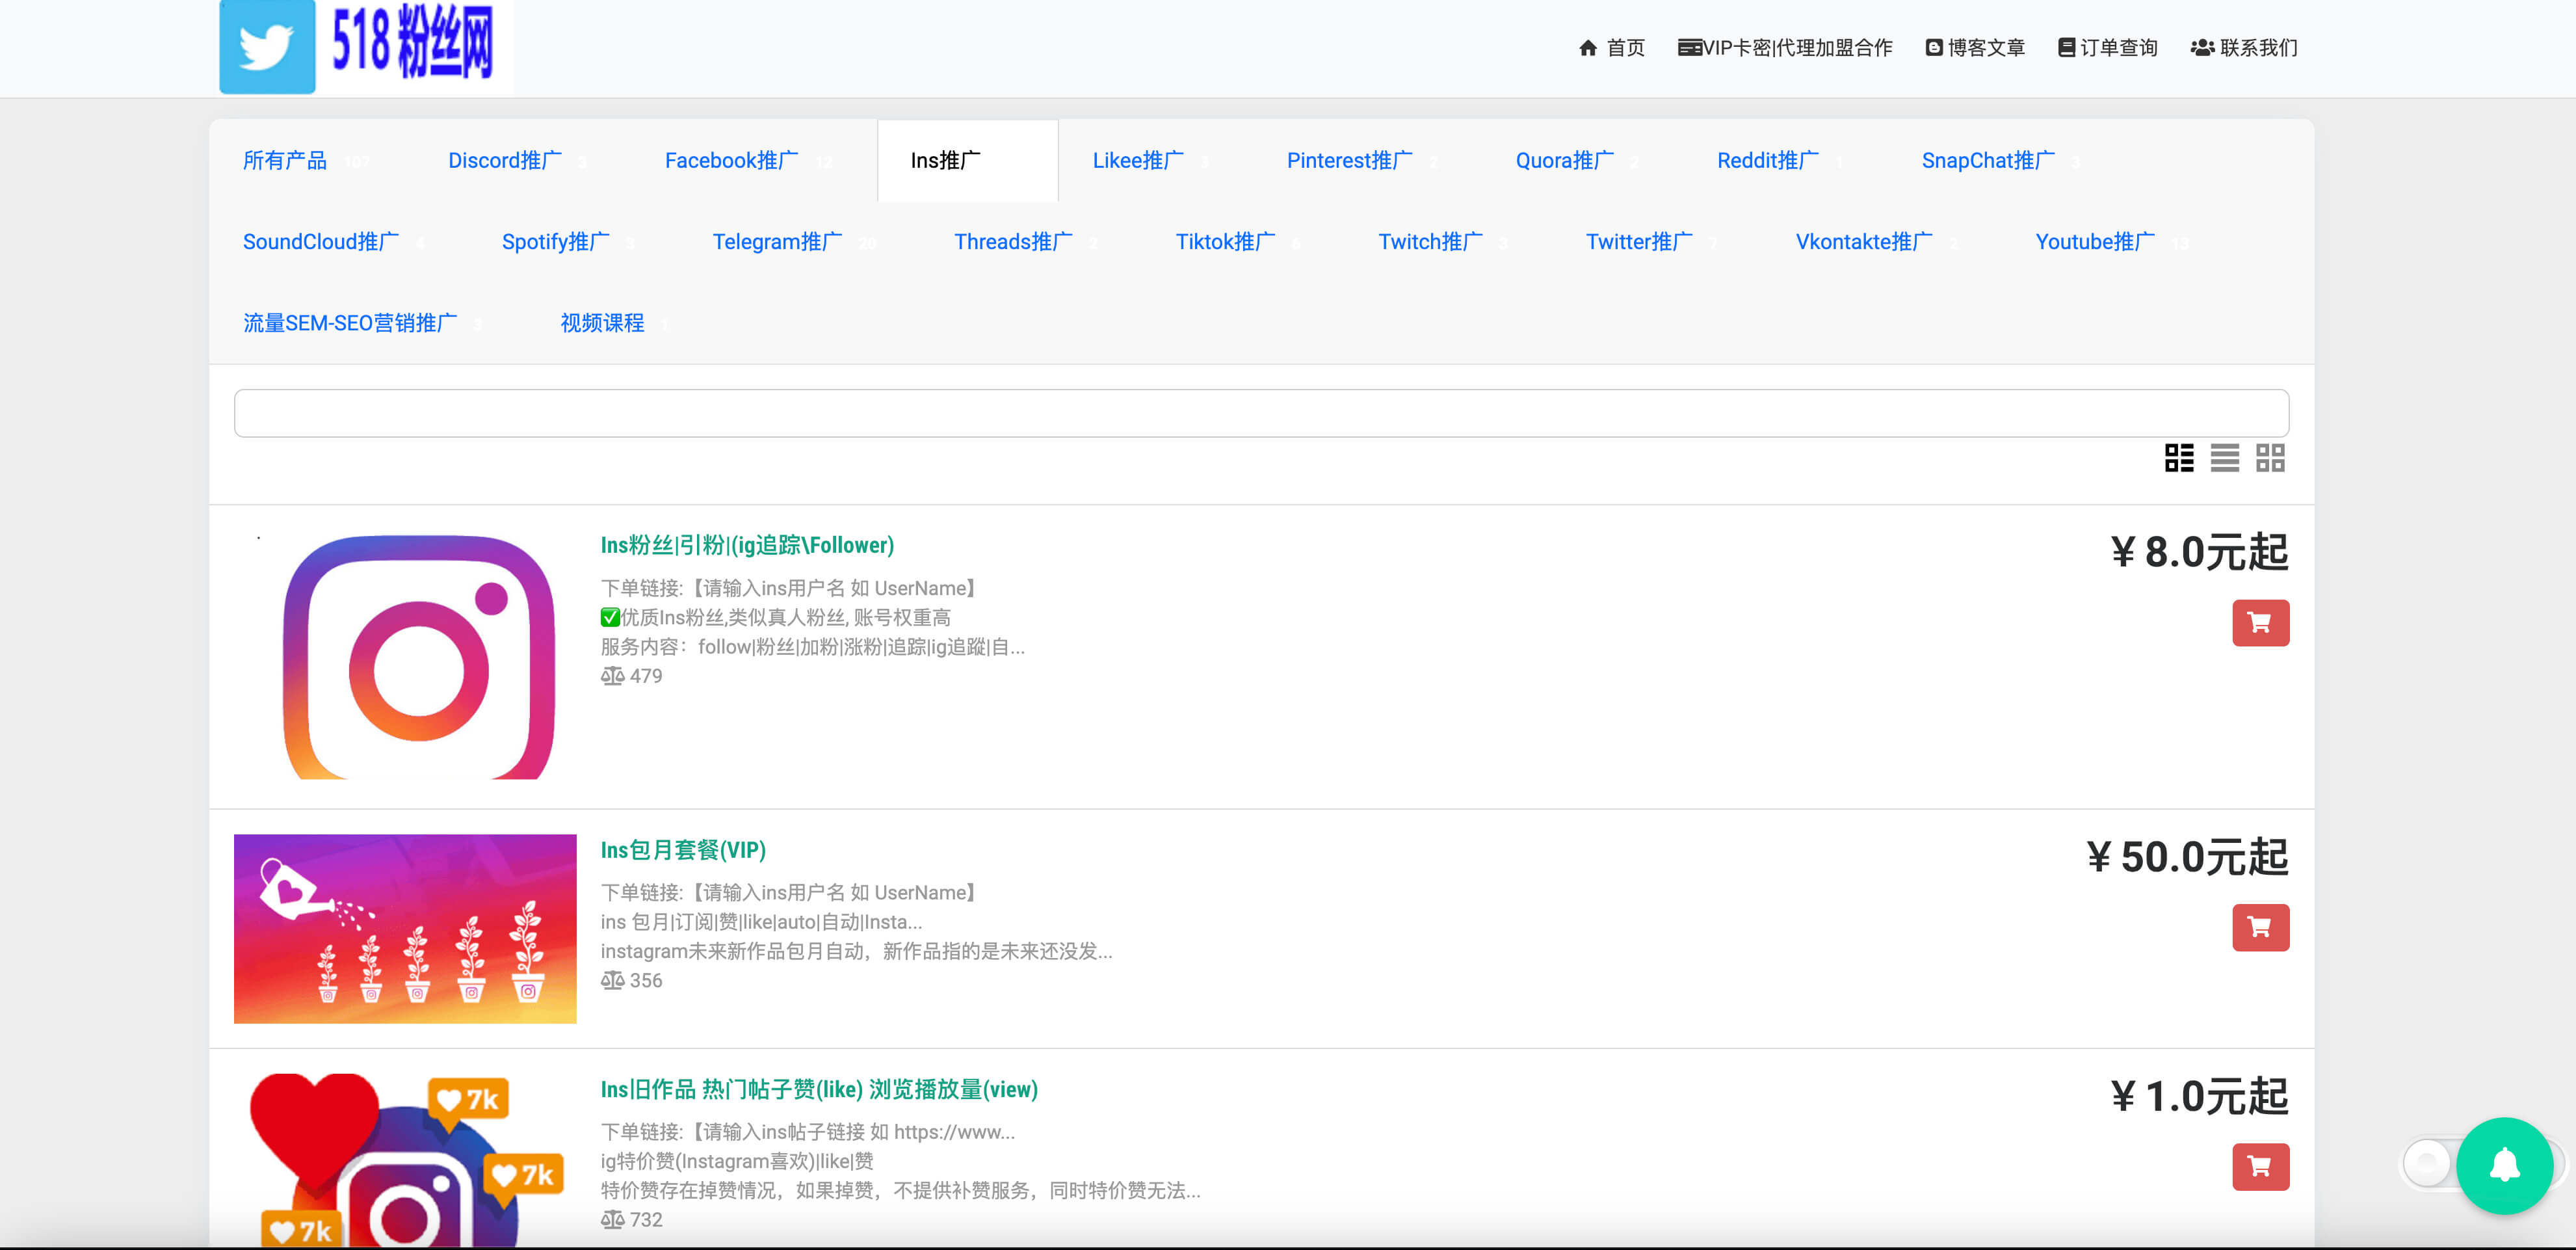Add Ins粉丝 ¥8.0 product to cart
The height and width of the screenshot is (1250, 2576).
2260,623
